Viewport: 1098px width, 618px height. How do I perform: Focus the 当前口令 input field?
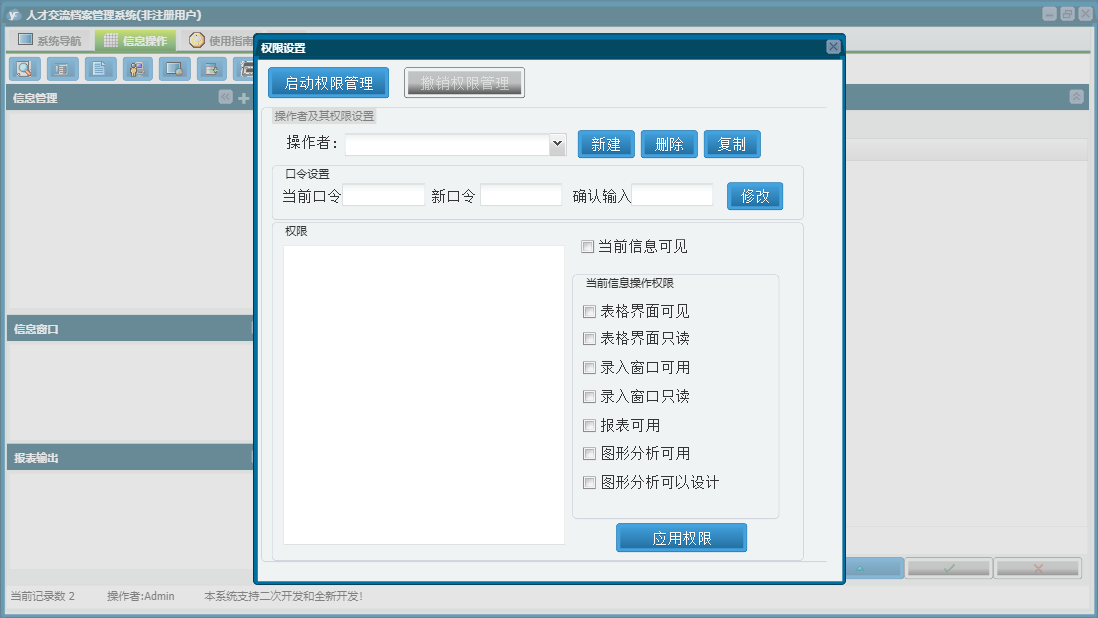click(383, 195)
